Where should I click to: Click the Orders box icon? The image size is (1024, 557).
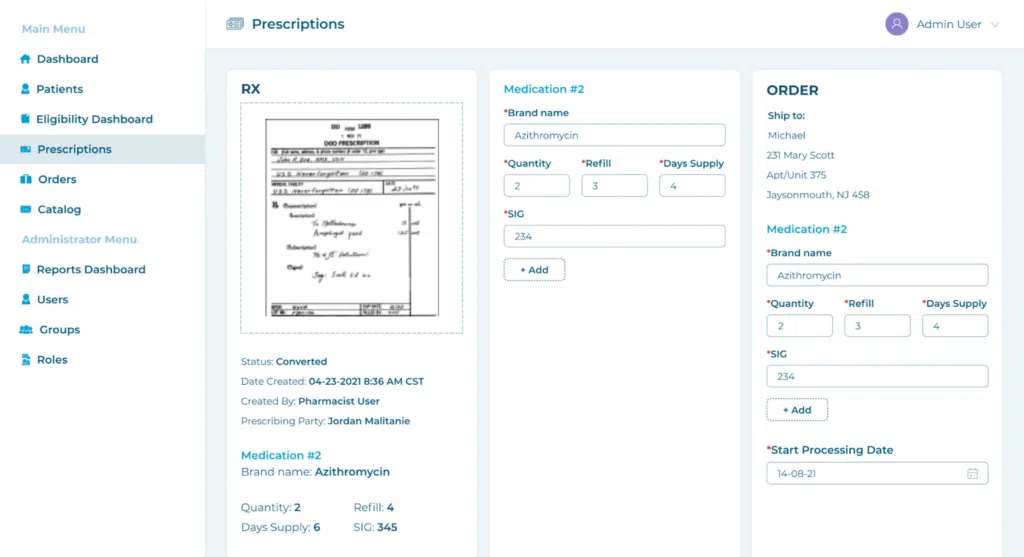point(25,179)
